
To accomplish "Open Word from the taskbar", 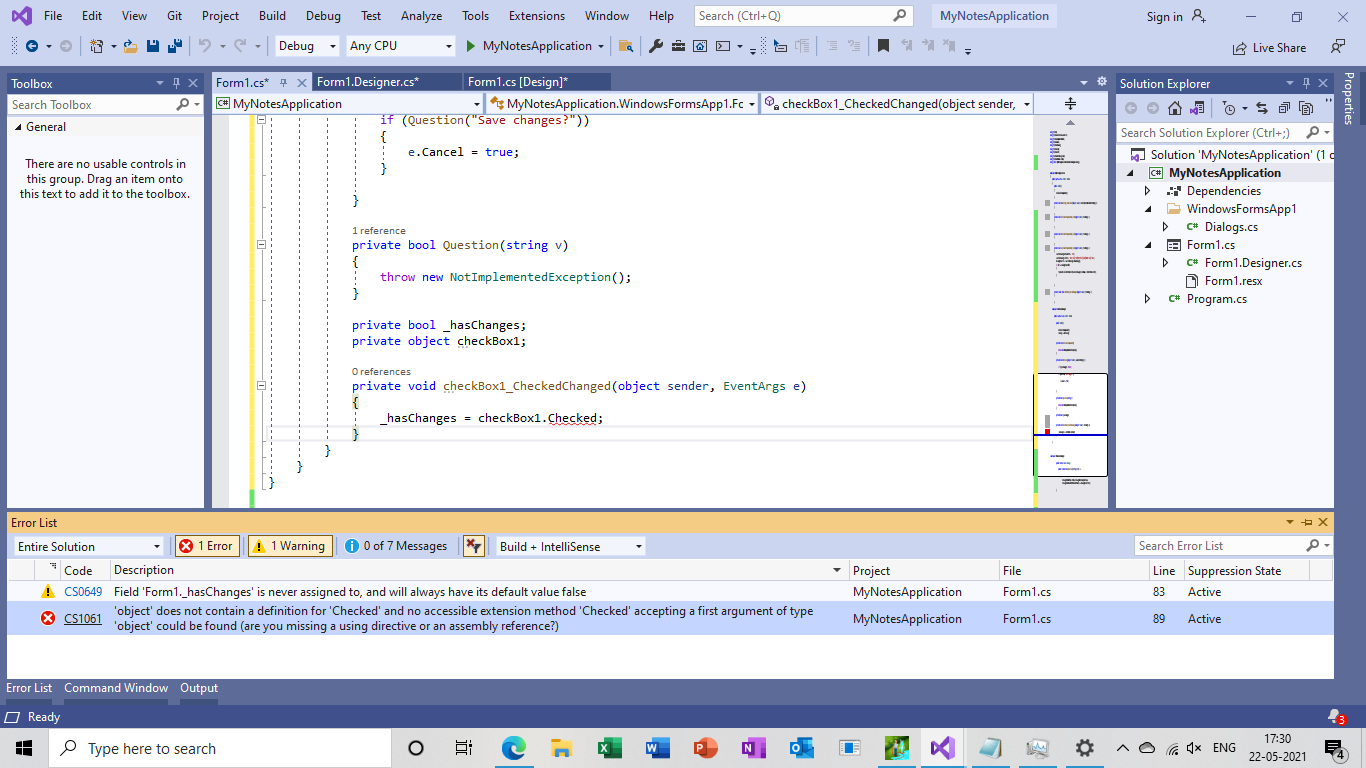I will [x=657, y=748].
